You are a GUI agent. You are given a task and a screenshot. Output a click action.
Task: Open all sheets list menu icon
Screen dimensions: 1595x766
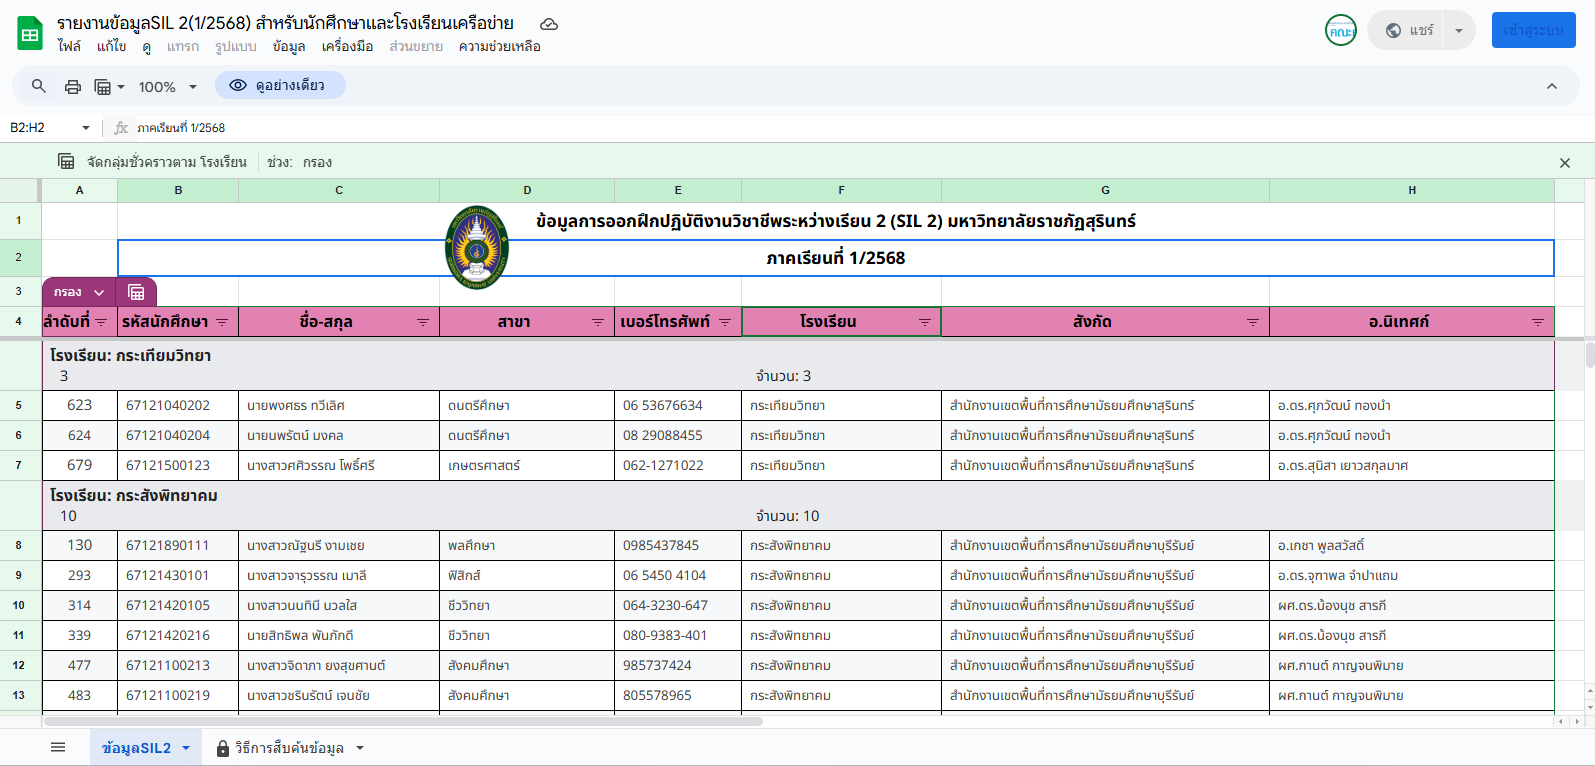[x=58, y=747]
